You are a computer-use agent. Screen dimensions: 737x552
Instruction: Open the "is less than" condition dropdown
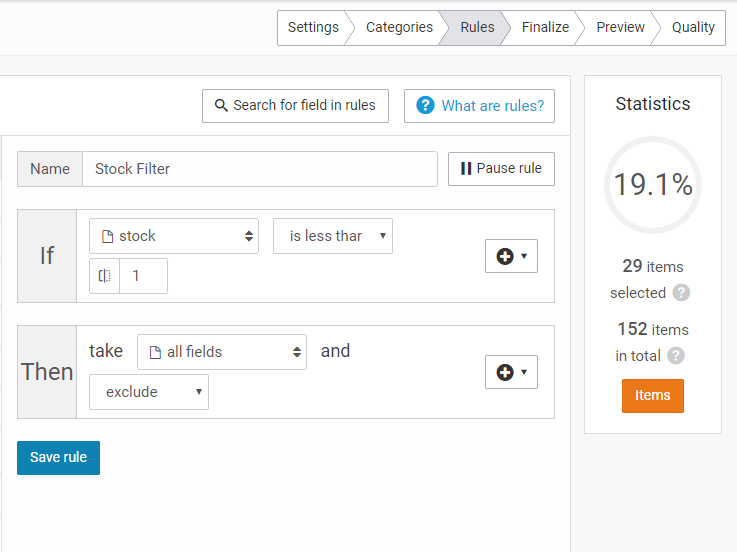(x=333, y=236)
